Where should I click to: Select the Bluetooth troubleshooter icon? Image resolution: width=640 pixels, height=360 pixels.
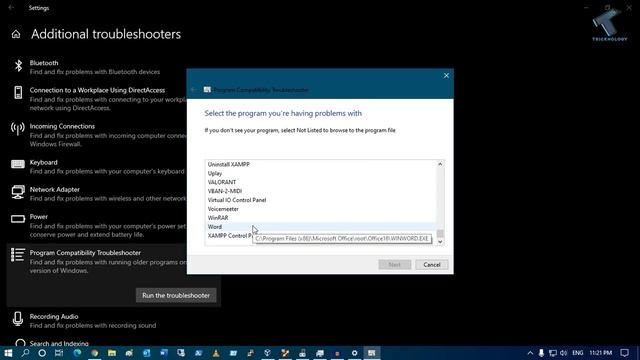18,65
